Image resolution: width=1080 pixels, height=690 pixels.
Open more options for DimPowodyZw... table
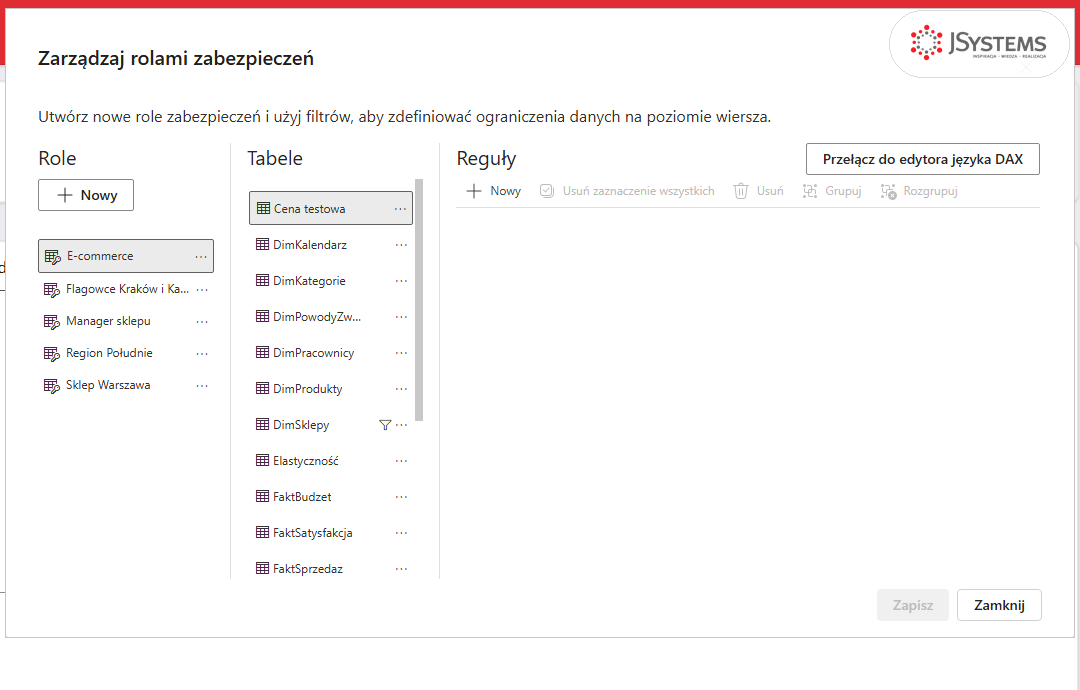(402, 317)
